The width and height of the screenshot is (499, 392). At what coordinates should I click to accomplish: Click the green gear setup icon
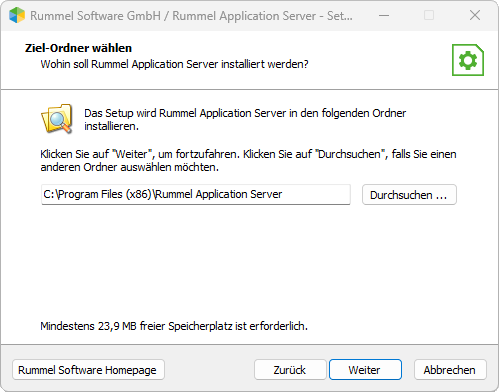468,60
